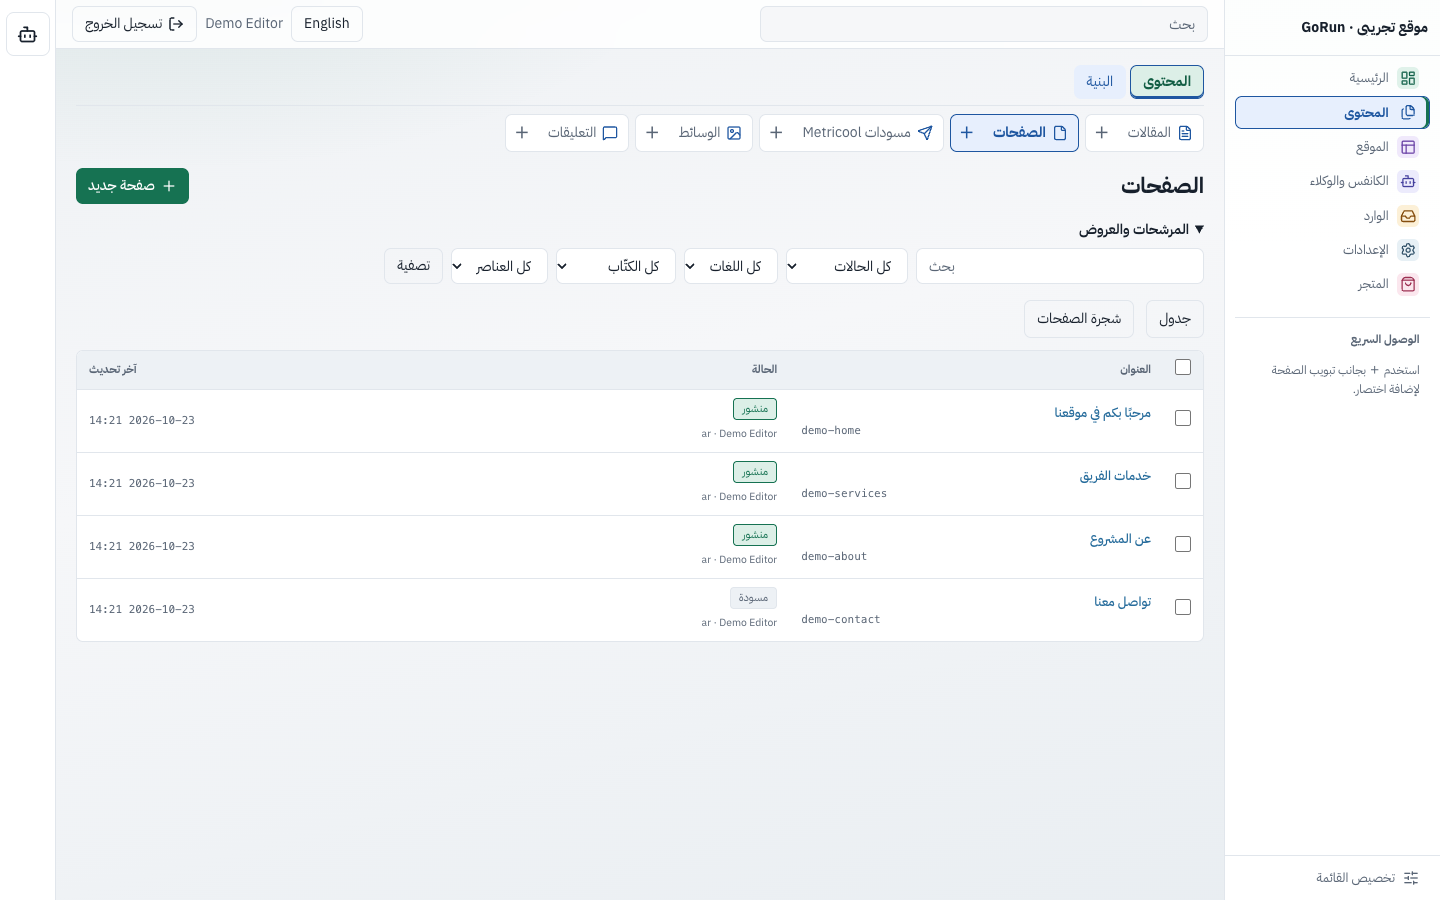This screenshot has width=1440, height=900.
Task: Collapse the المرشحات والعروض section
Action: [1141, 229]
